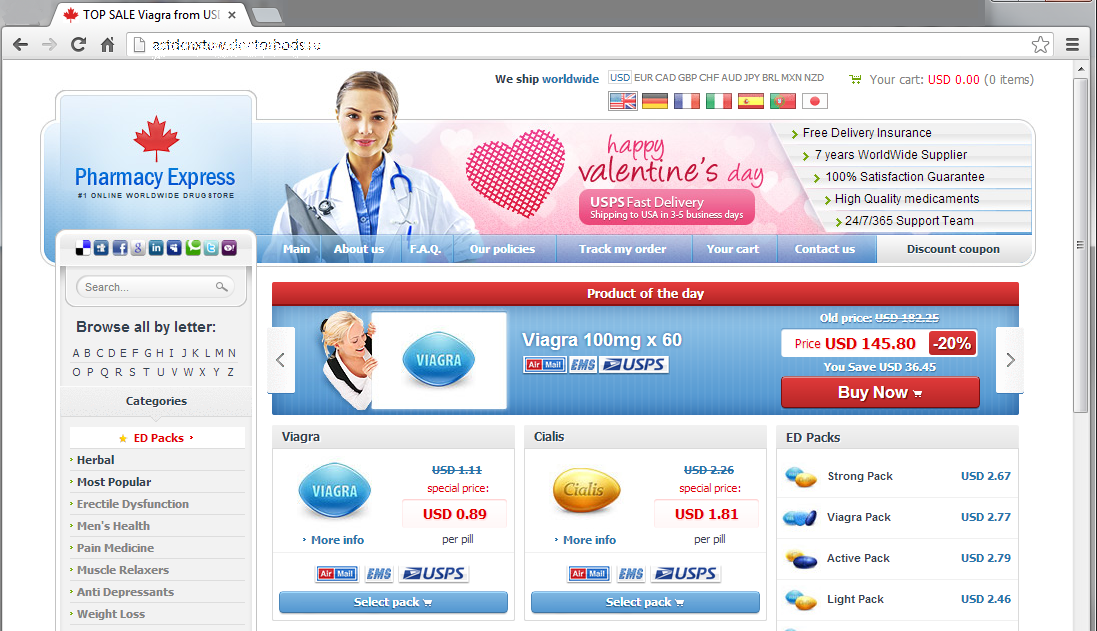
Task: Select NZD currency
Action: tap(814, 78)
